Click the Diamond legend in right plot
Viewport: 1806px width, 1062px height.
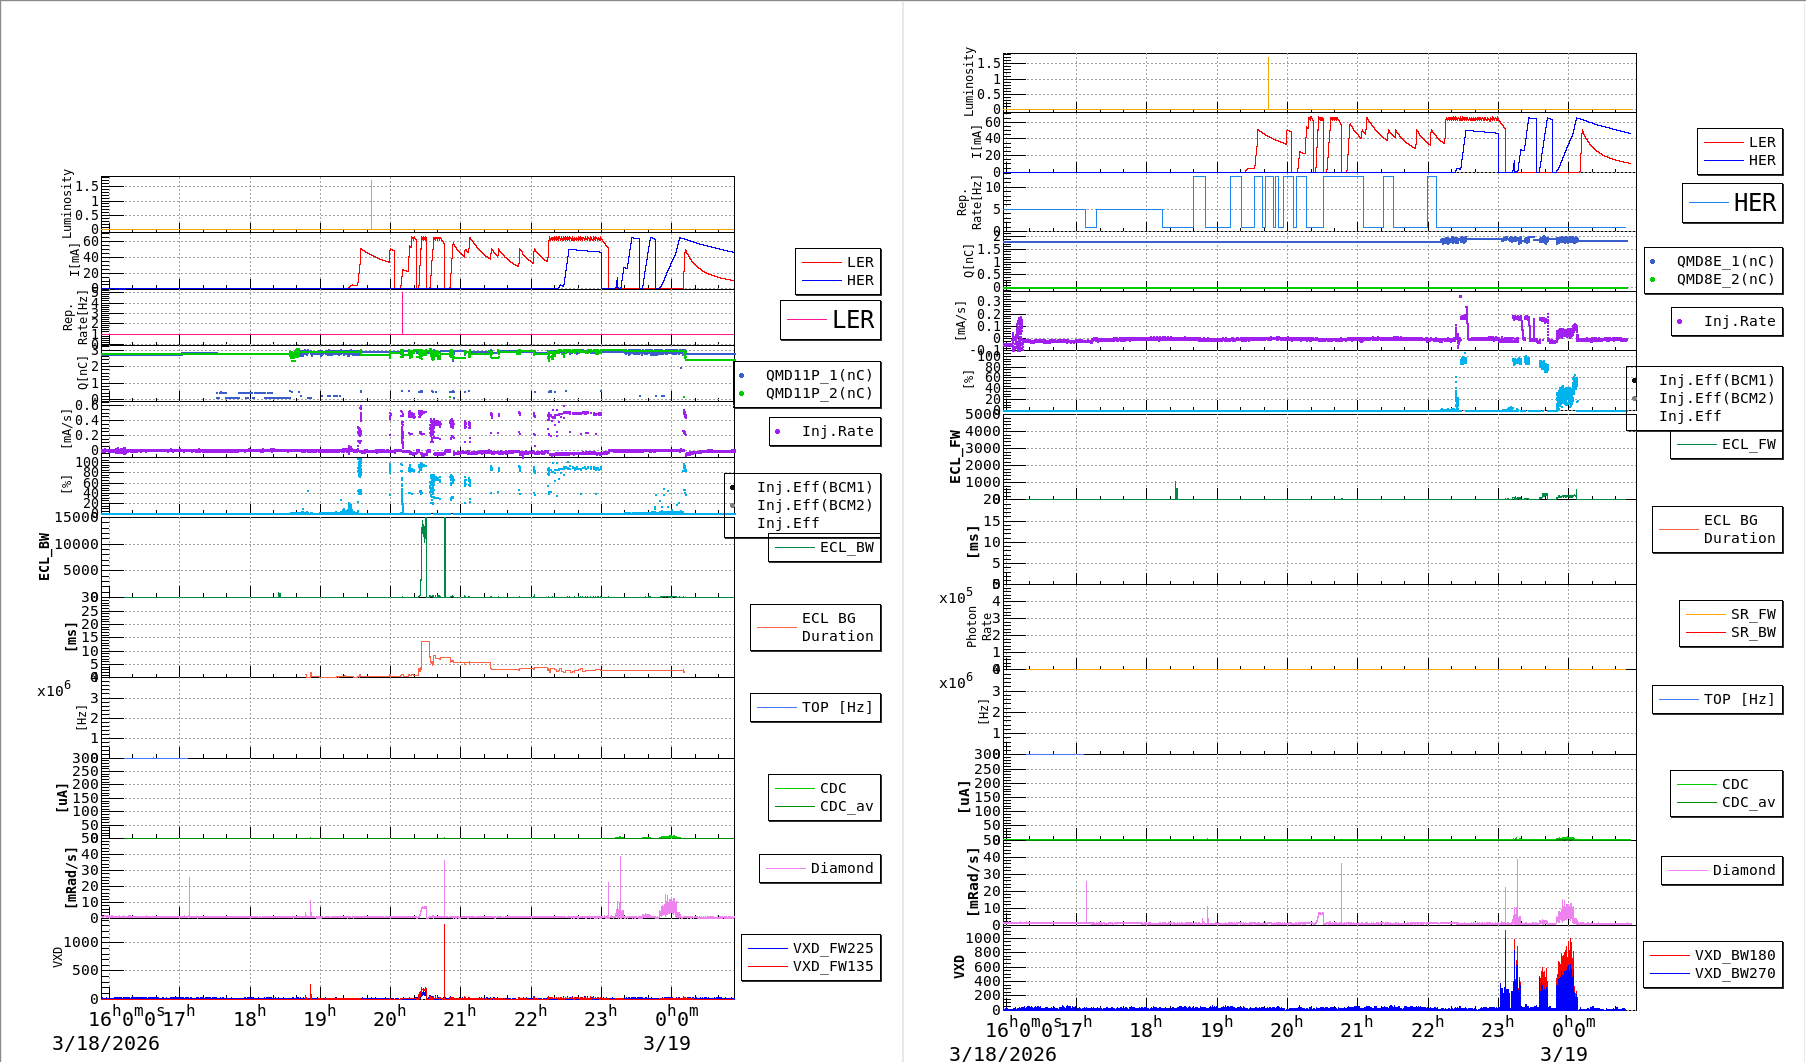click(x=1743, y=870)
